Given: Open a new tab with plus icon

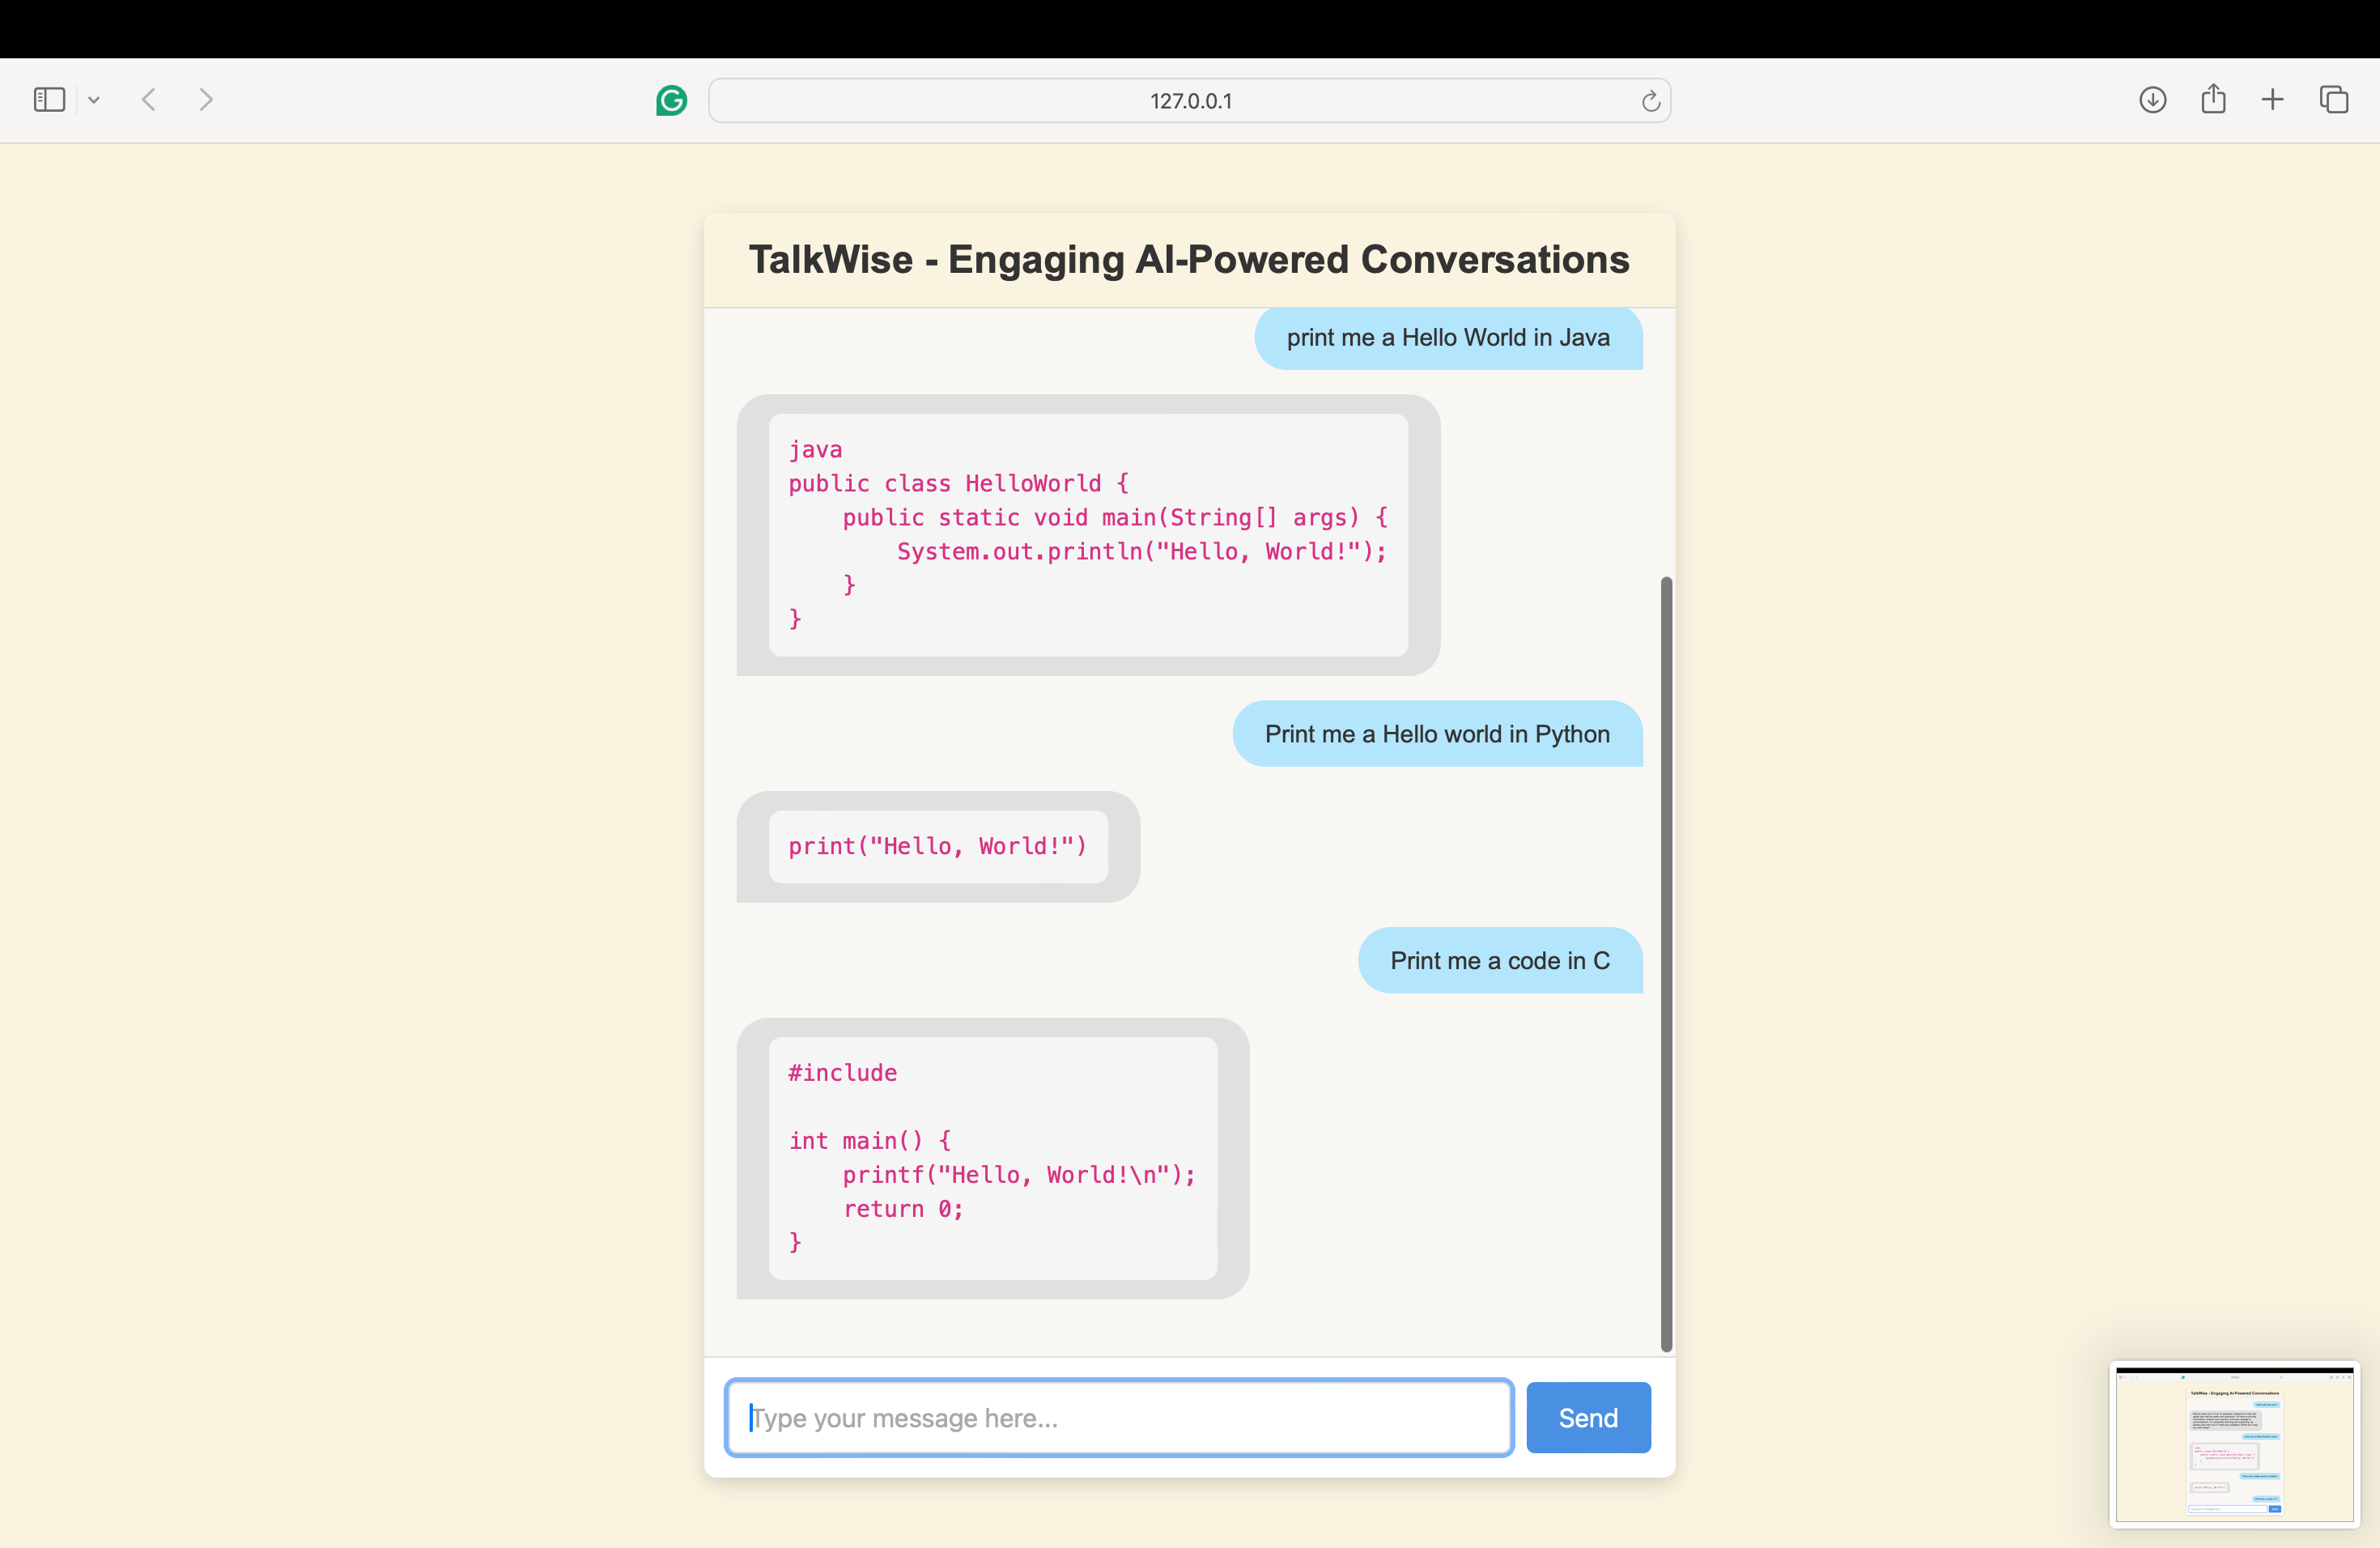Looking at the screenshot, I should pos(2272,100).
